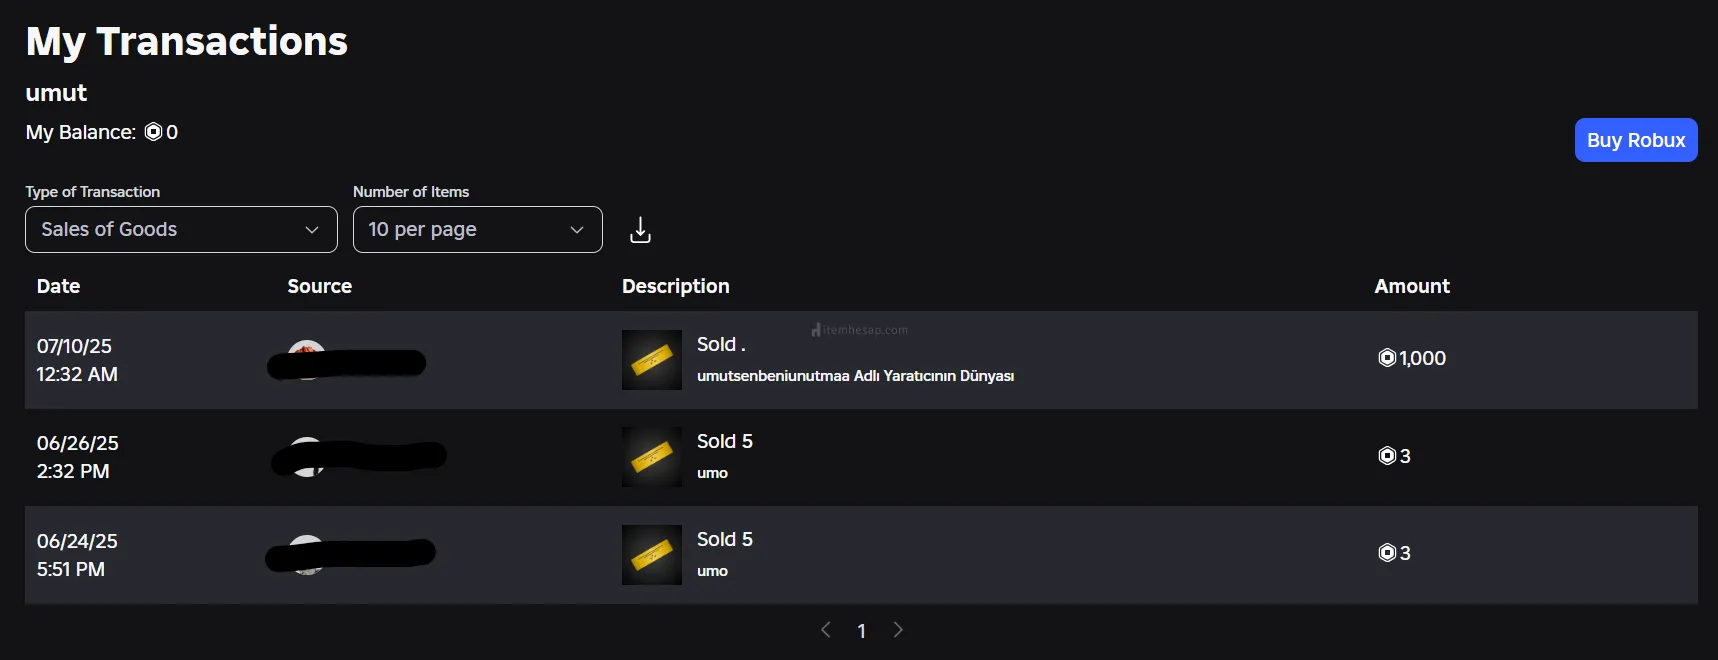Click the Date column header

58,286
